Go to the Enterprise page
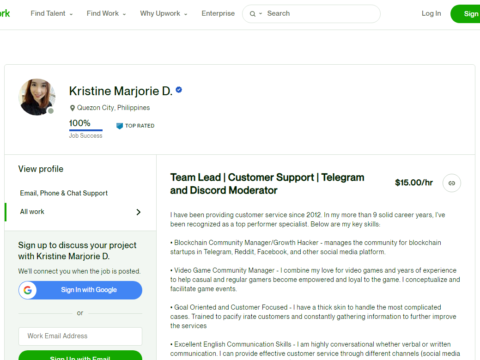The height and width of the screenshot is (360, 480). (218, 14)
